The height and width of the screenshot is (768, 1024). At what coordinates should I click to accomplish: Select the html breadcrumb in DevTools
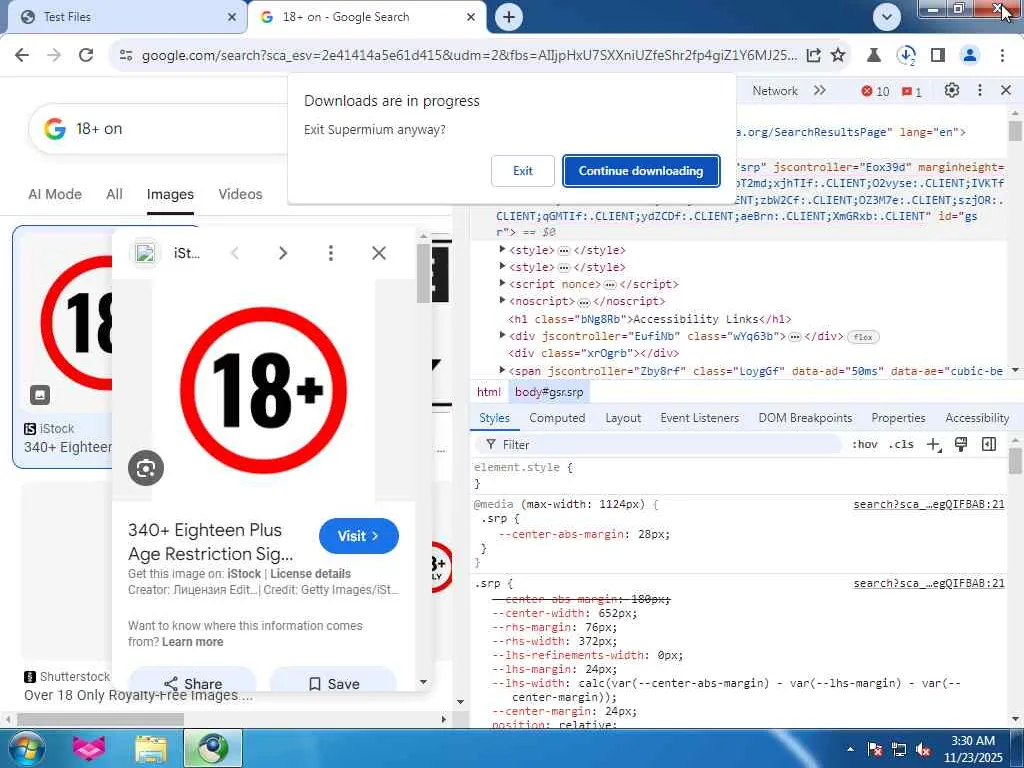[x=488, y=392]
